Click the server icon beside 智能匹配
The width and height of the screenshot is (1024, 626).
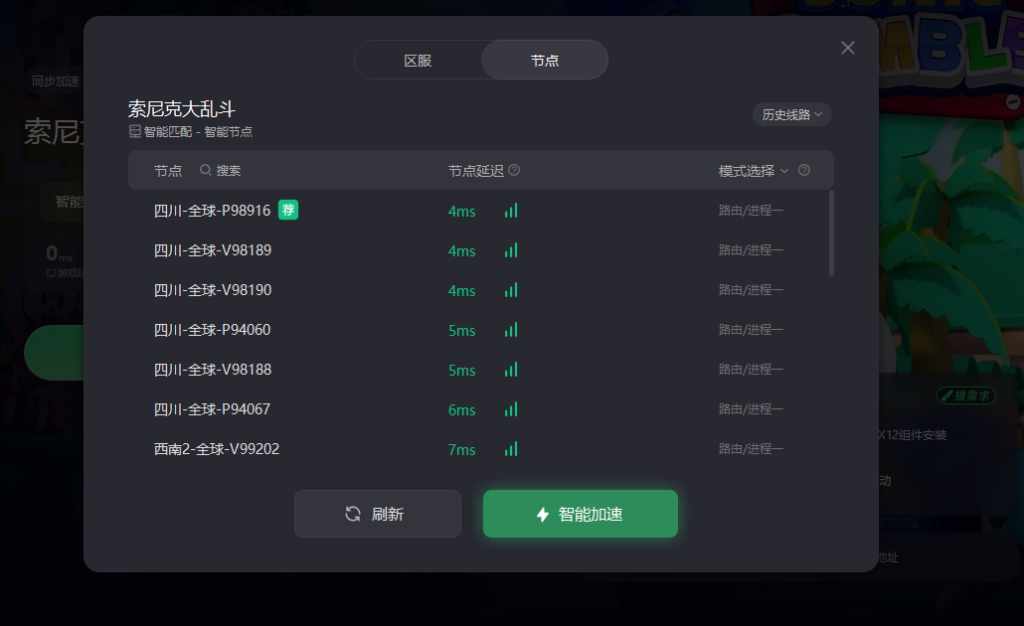point(135,131)
